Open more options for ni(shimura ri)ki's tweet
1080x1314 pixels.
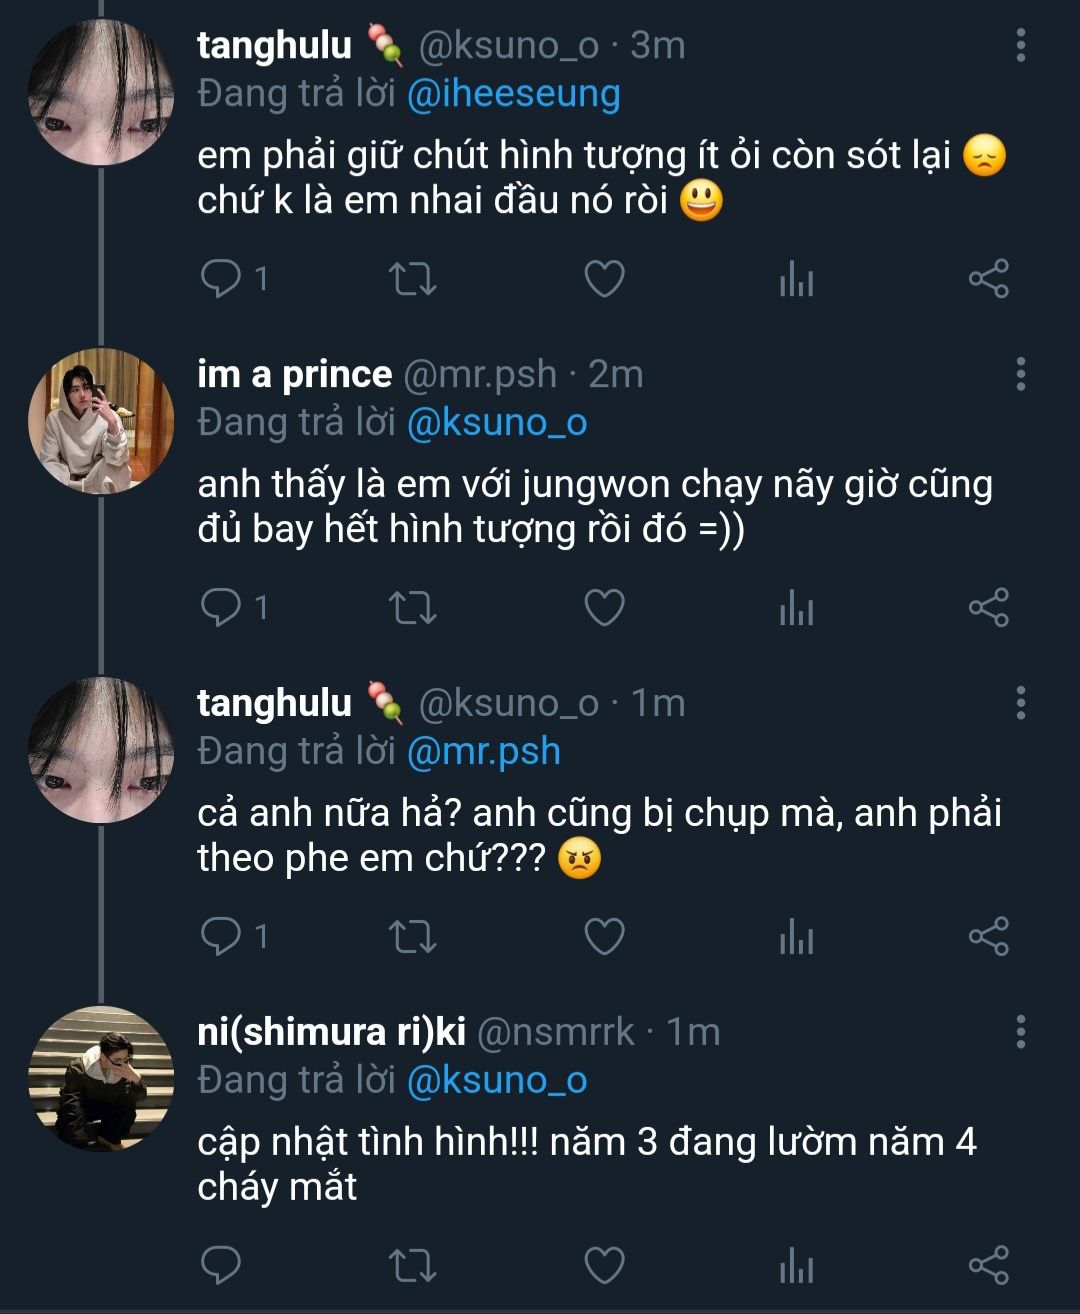click(1020, 1031)
